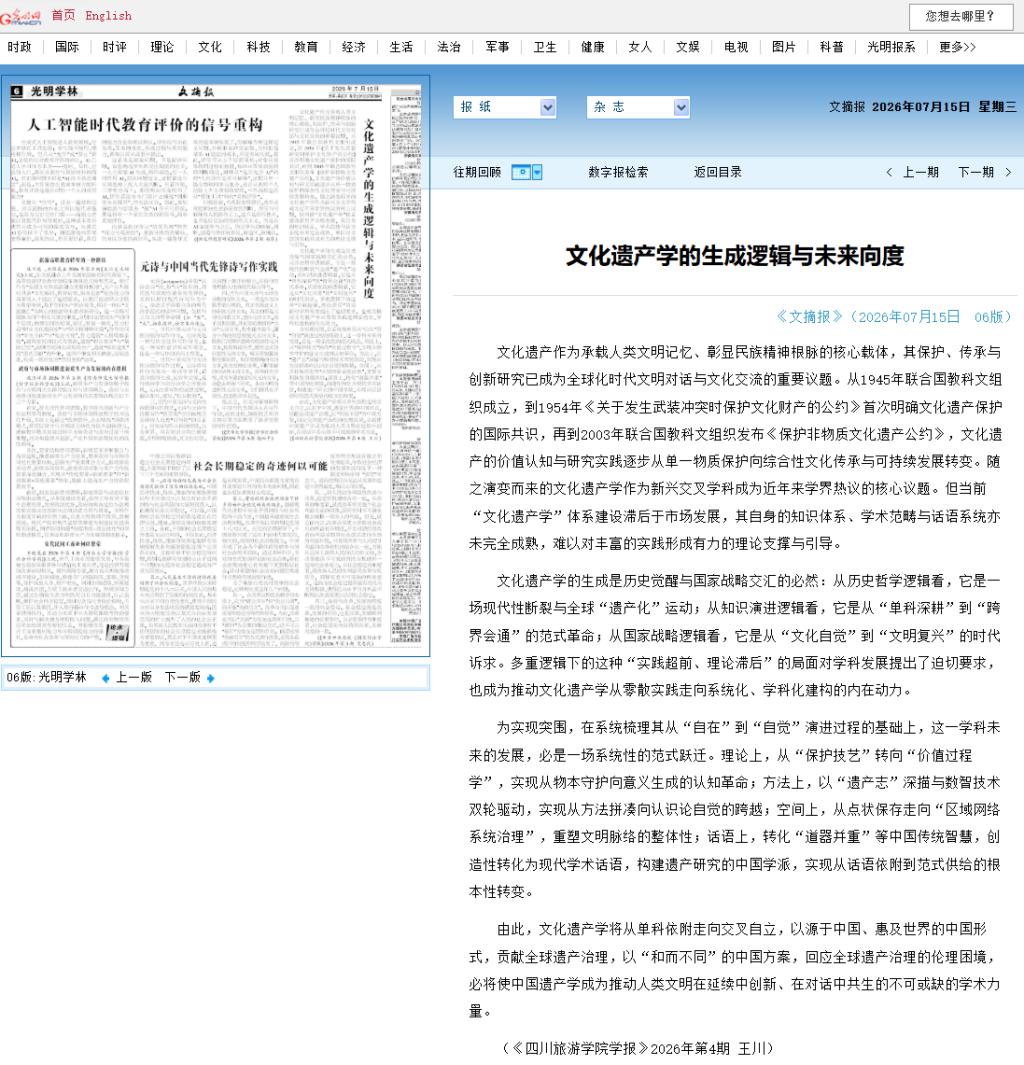Switch to English version
The width and height of the screenshot is (1024, 1065).
pos(108,16)
